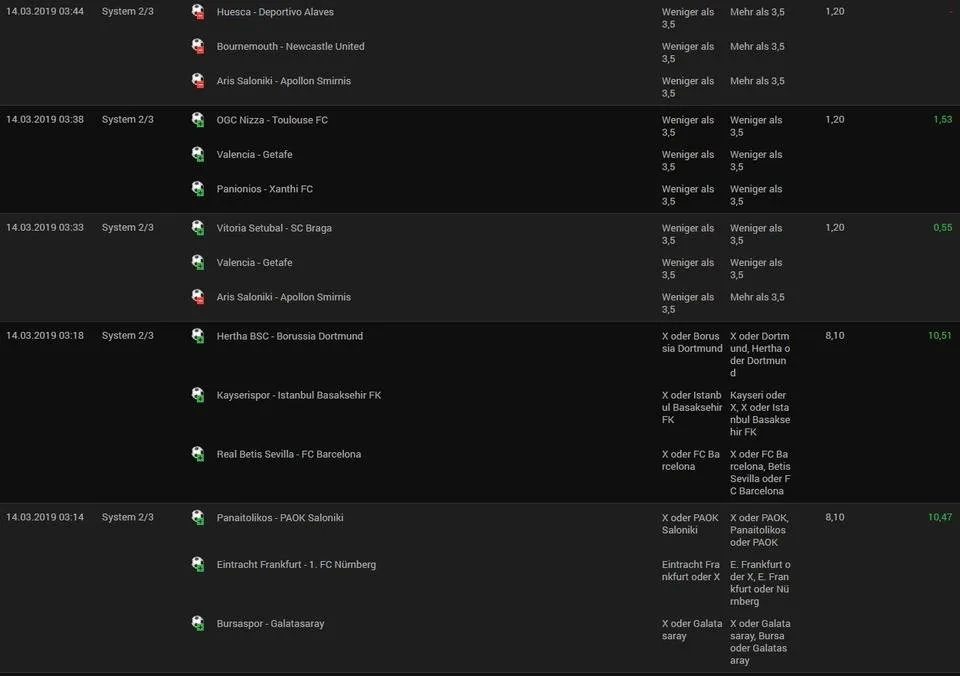Click the football icon beside Bursaspor - Galatasaray
This screenshot has height=676, width=960.
click(x=197, y=623)
